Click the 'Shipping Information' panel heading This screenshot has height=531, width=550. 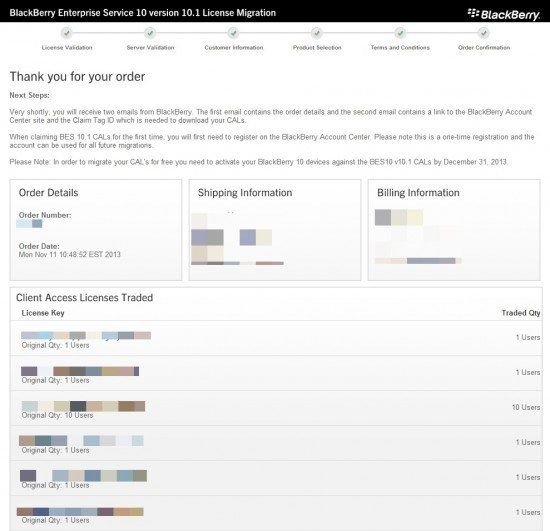click(245, 193)
